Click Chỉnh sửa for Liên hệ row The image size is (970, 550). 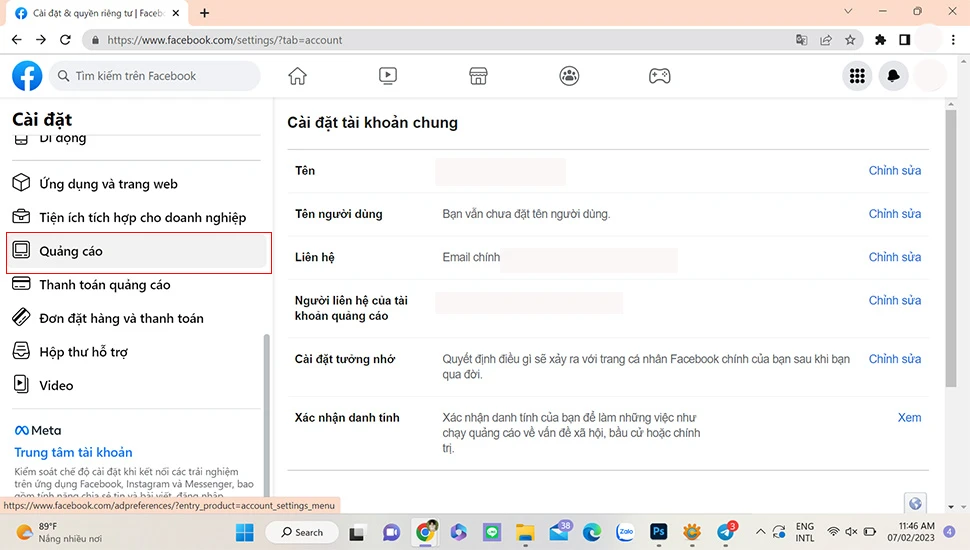click(895, 257)
